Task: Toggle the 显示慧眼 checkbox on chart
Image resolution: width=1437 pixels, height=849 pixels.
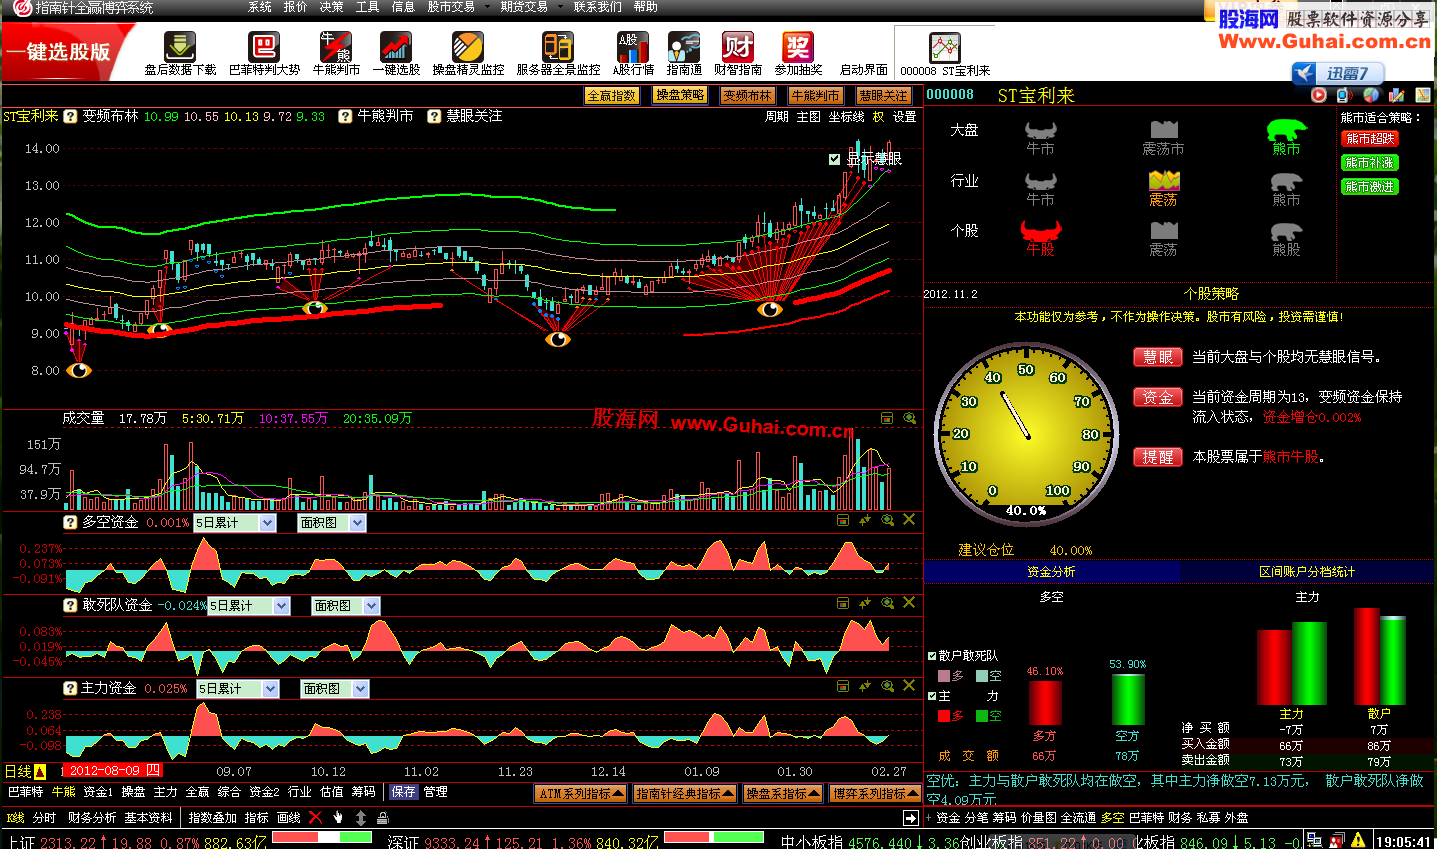Action: tap(834, 159)
